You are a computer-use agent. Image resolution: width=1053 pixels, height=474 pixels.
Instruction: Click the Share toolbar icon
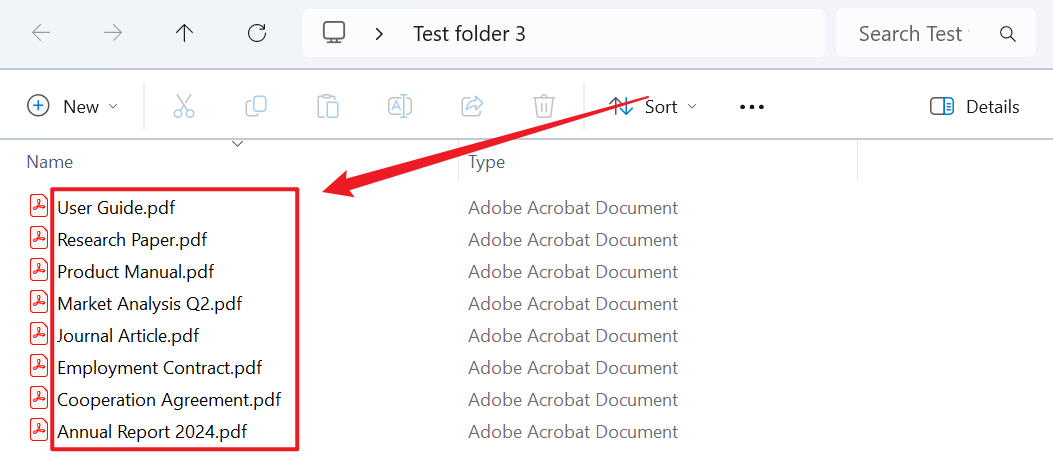click(x=472, y=106)
